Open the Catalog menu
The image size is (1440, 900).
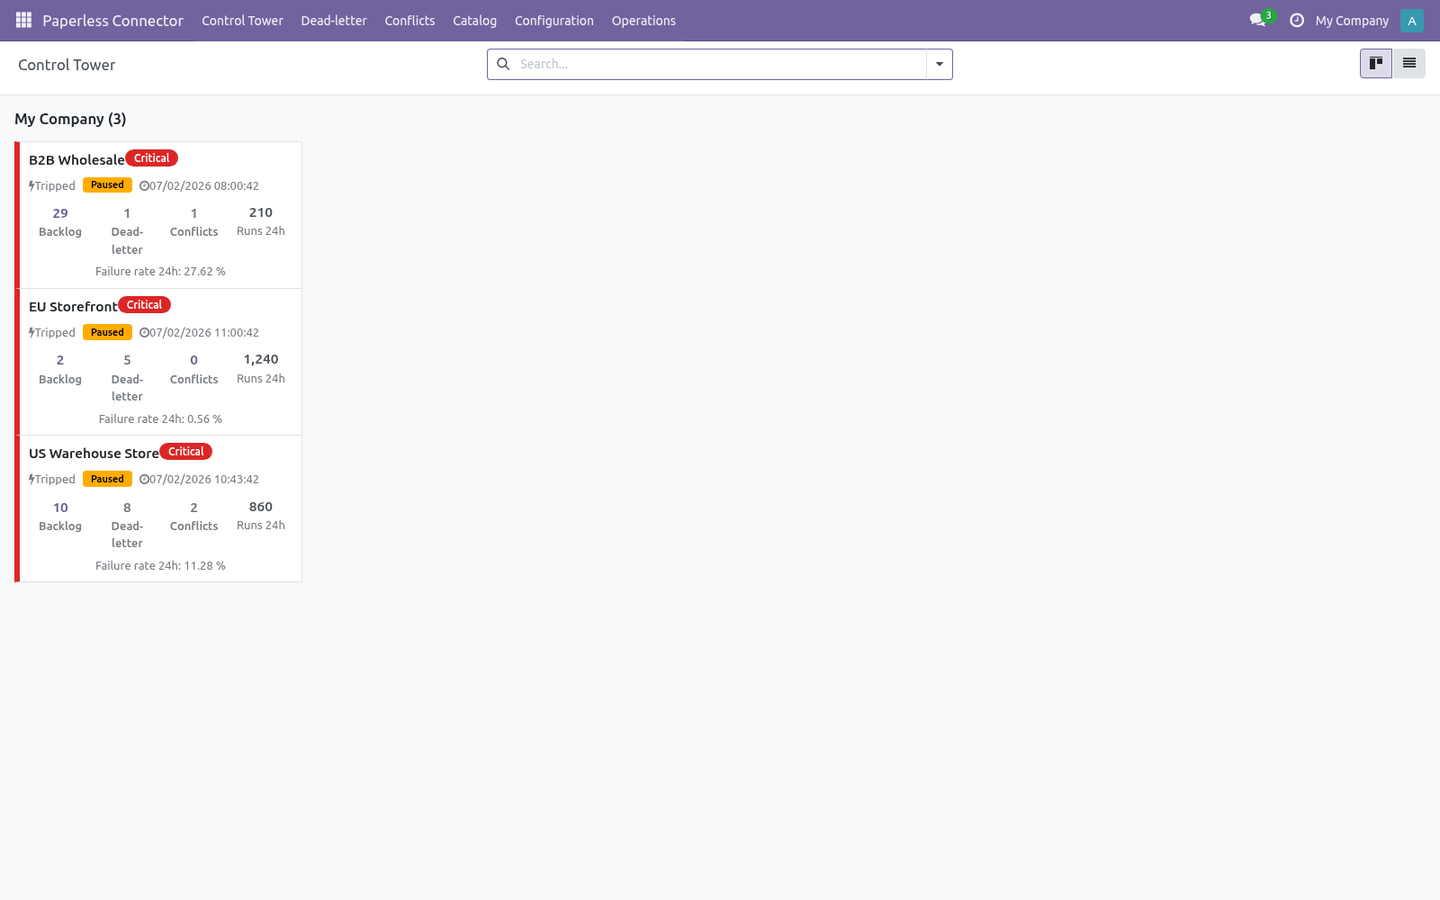coord(475,20)
